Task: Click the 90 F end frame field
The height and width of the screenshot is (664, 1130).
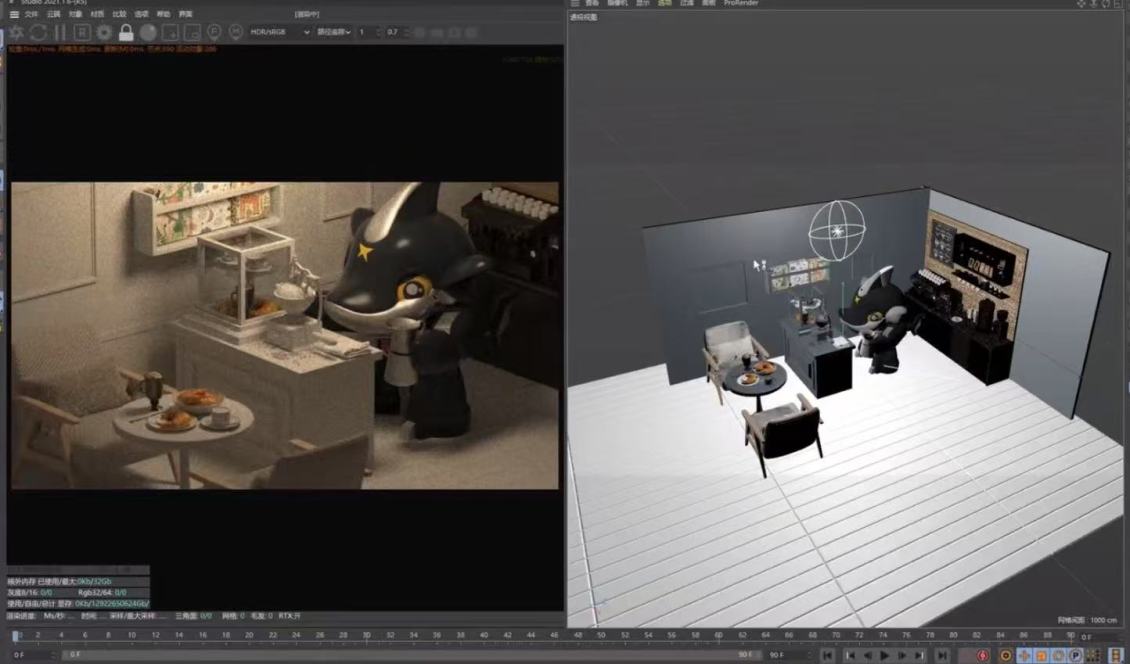Action: click(x=784, y=655)
